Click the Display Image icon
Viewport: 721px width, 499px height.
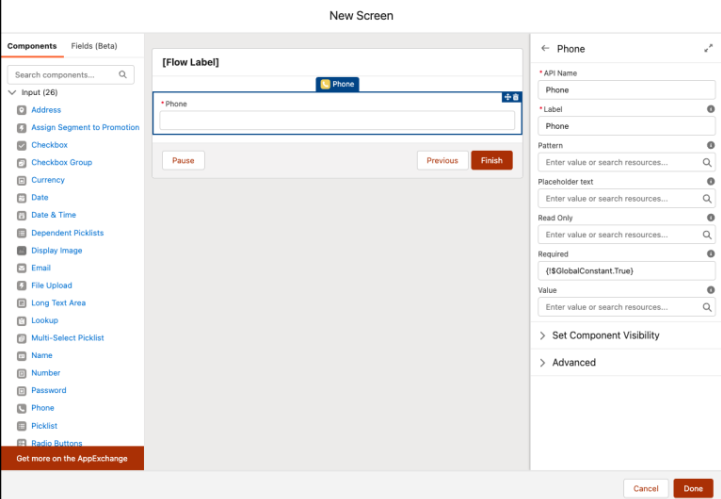coord(22,251)
